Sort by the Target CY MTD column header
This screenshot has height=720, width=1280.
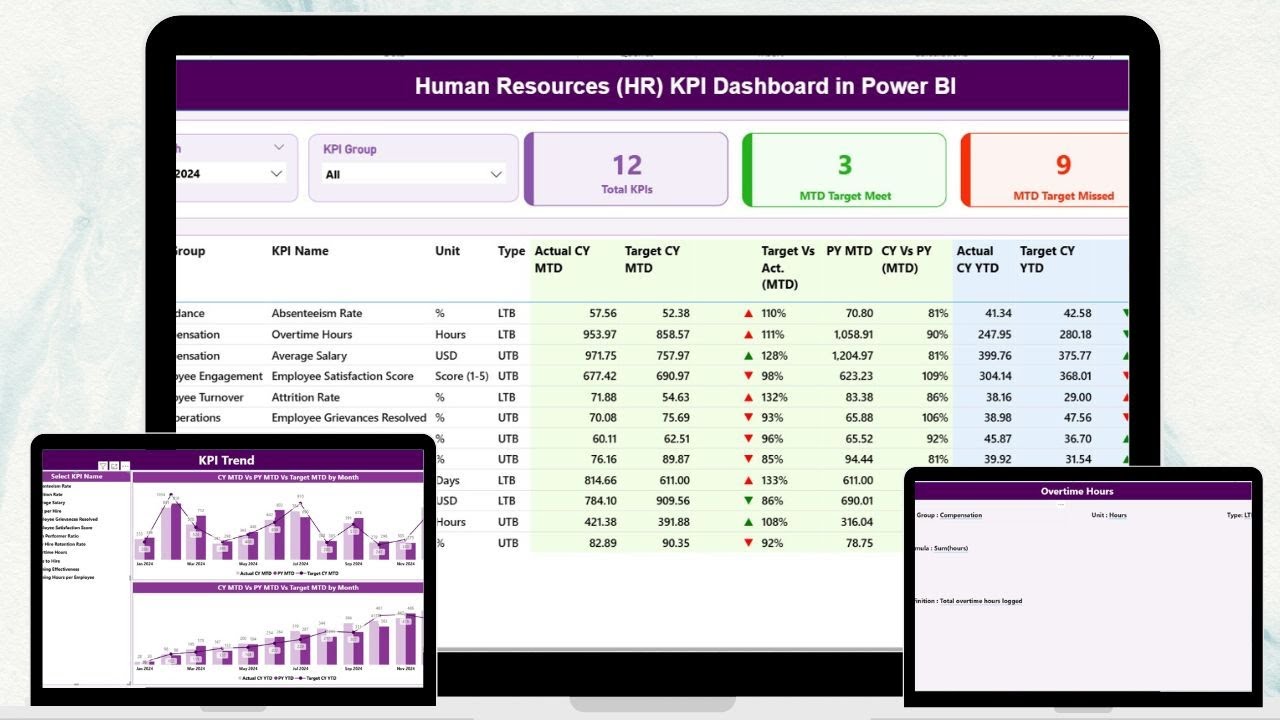[653, 259]
